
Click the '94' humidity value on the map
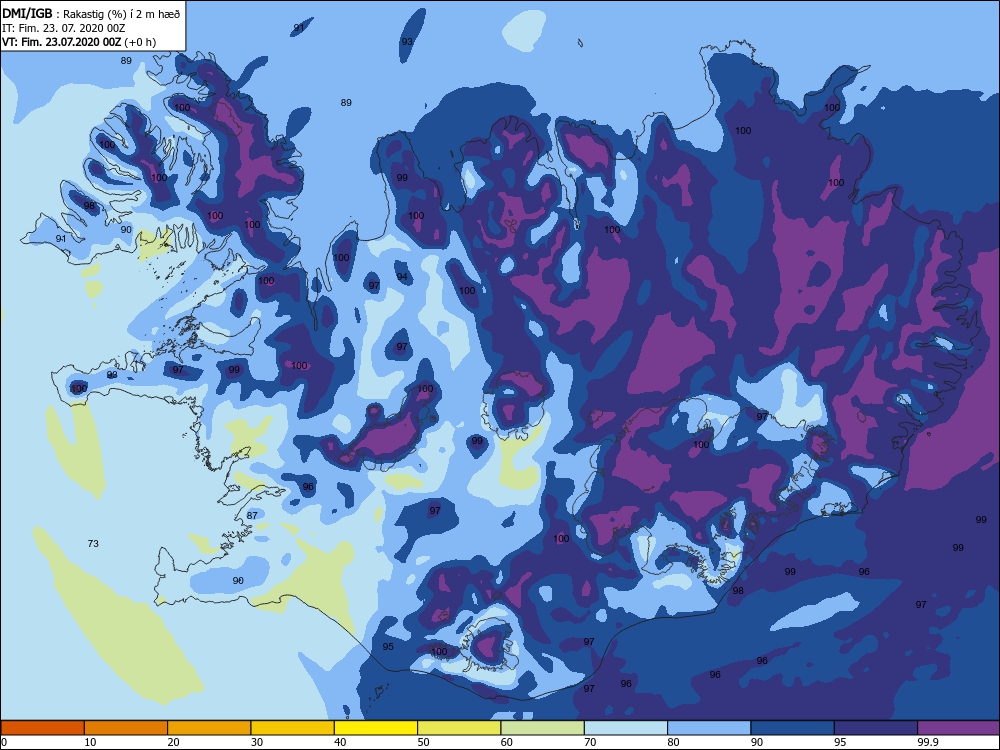[x=402, y=276]
